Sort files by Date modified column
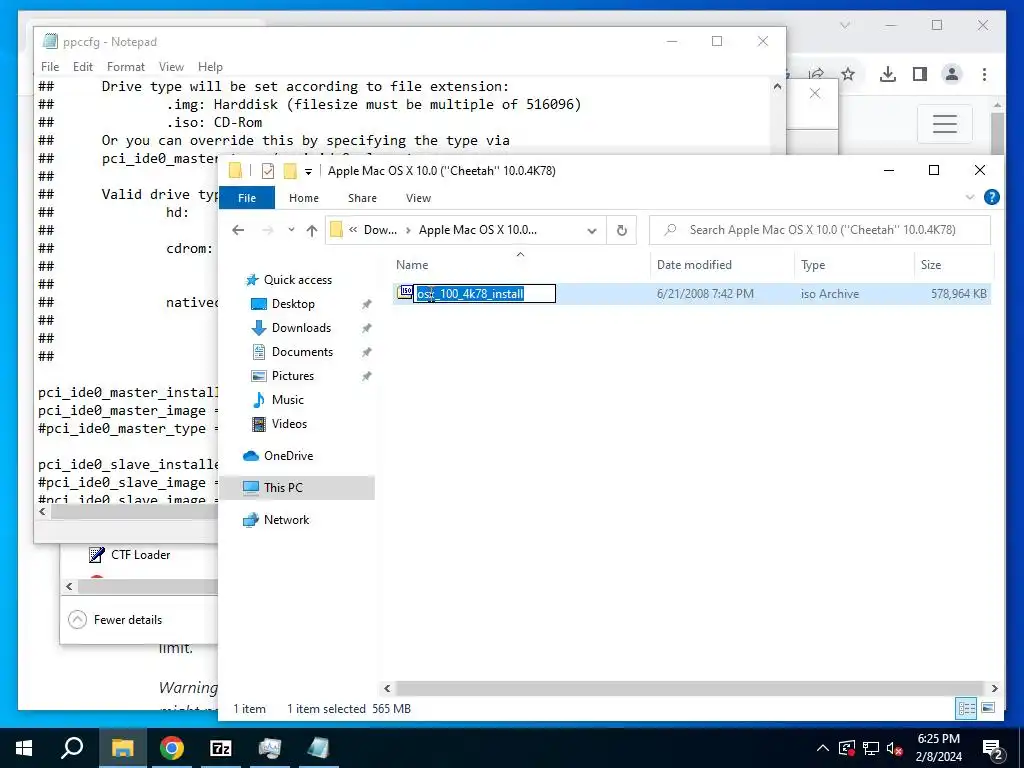The image size is (1024, 768). [x=694, y=264]
